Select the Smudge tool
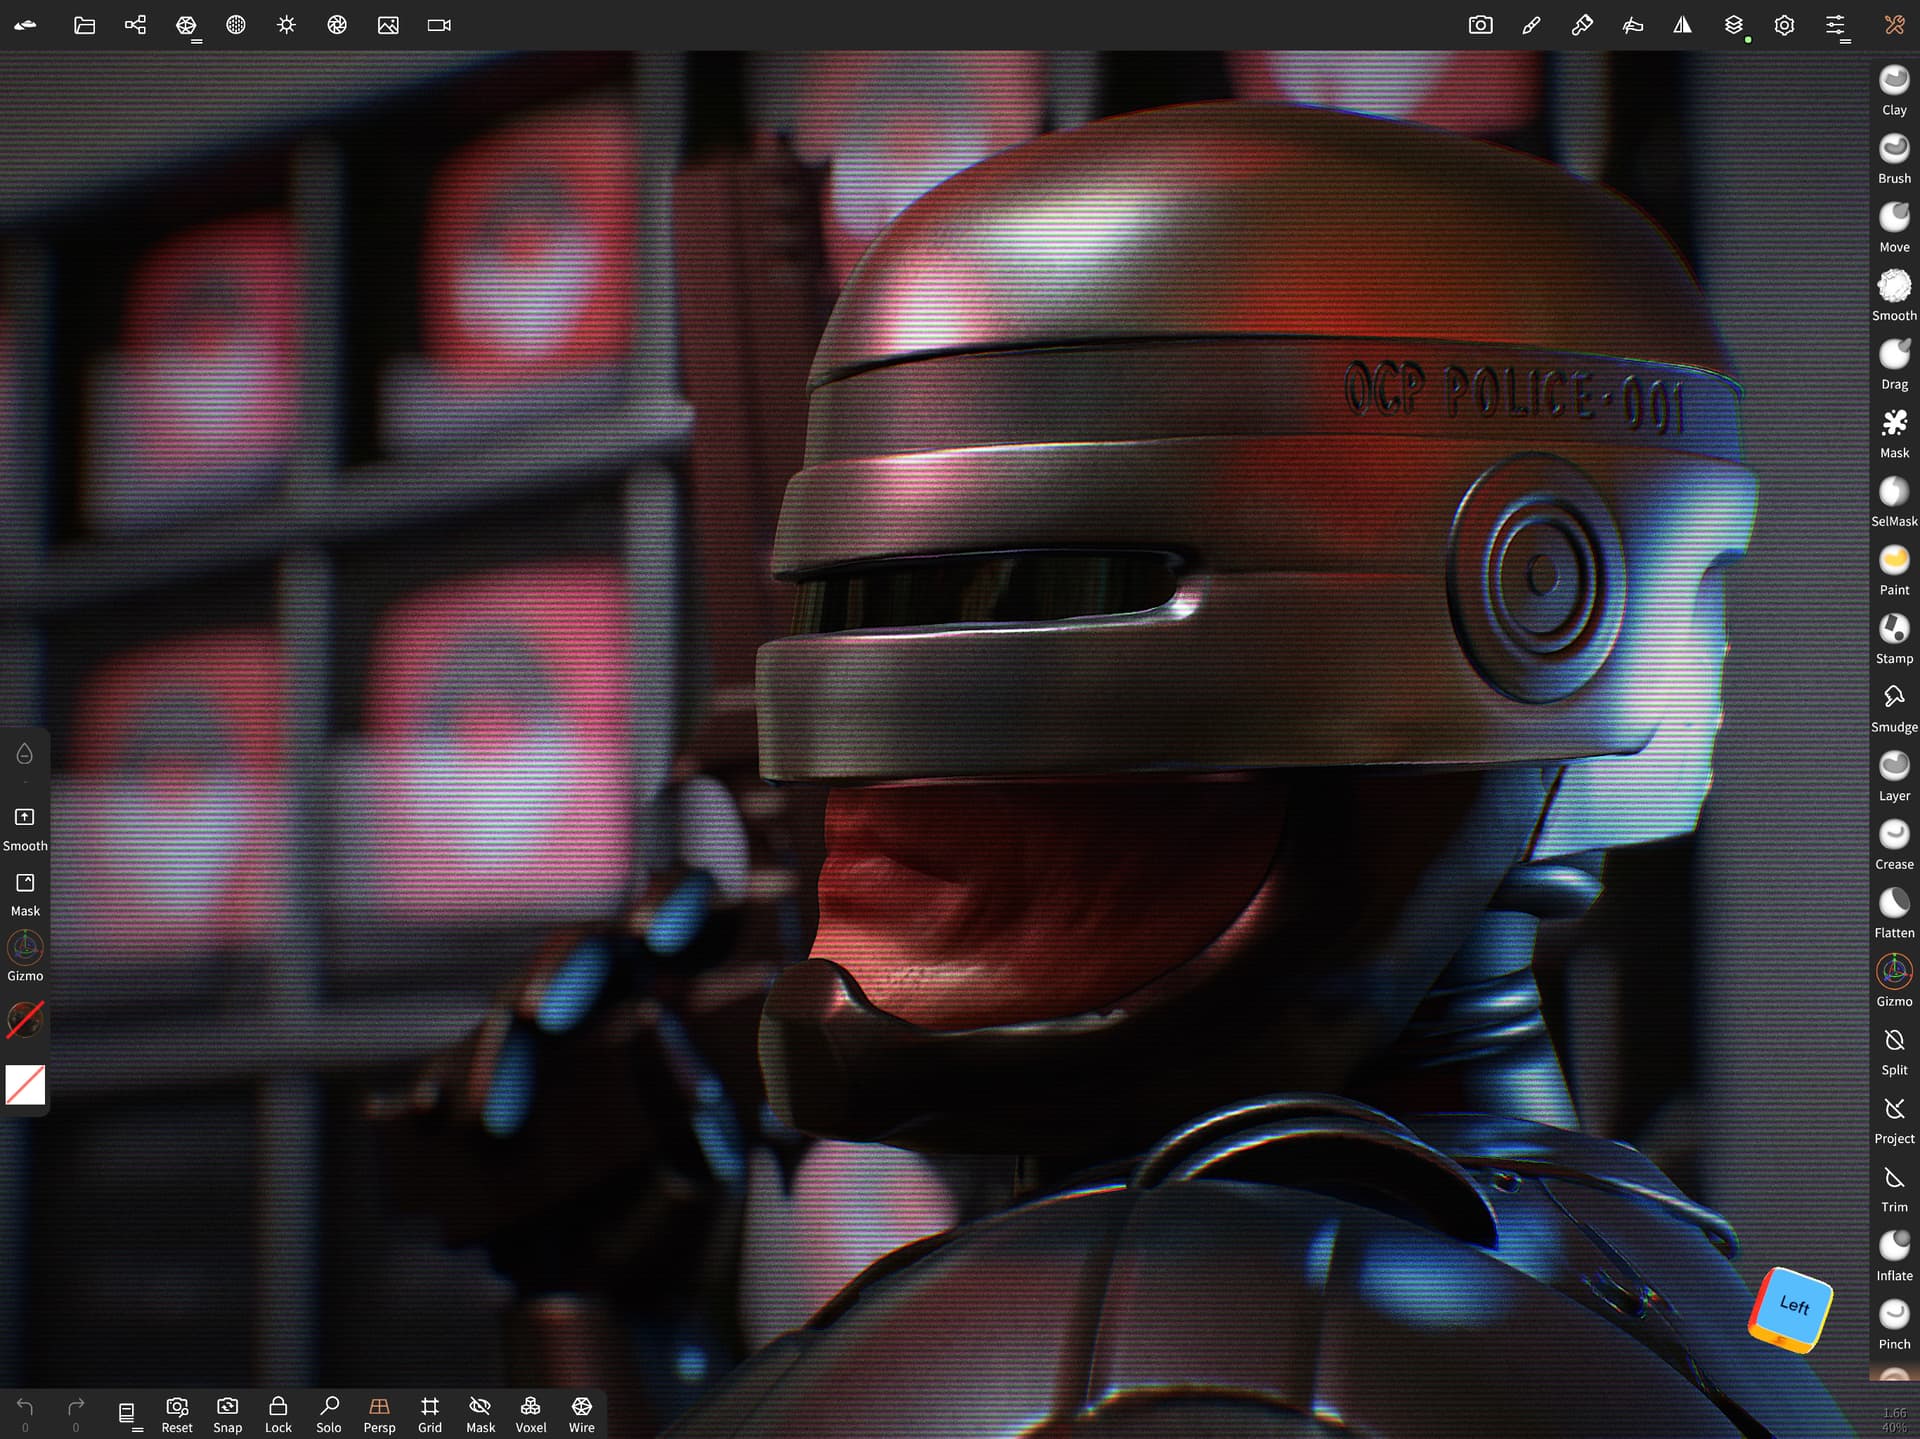Screen dimensions: 1920x1439 pyautogui.click(x=1894, y=708)
